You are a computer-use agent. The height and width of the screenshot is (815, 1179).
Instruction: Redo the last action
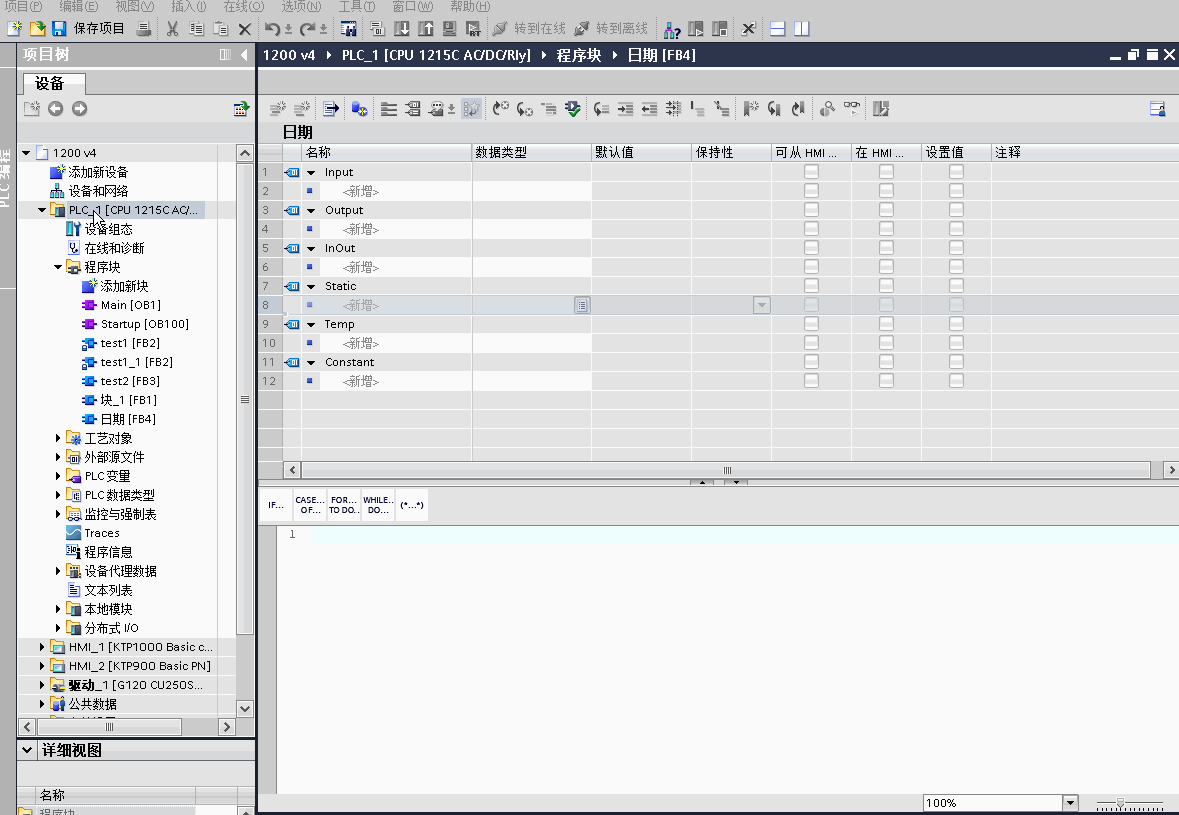307,29
